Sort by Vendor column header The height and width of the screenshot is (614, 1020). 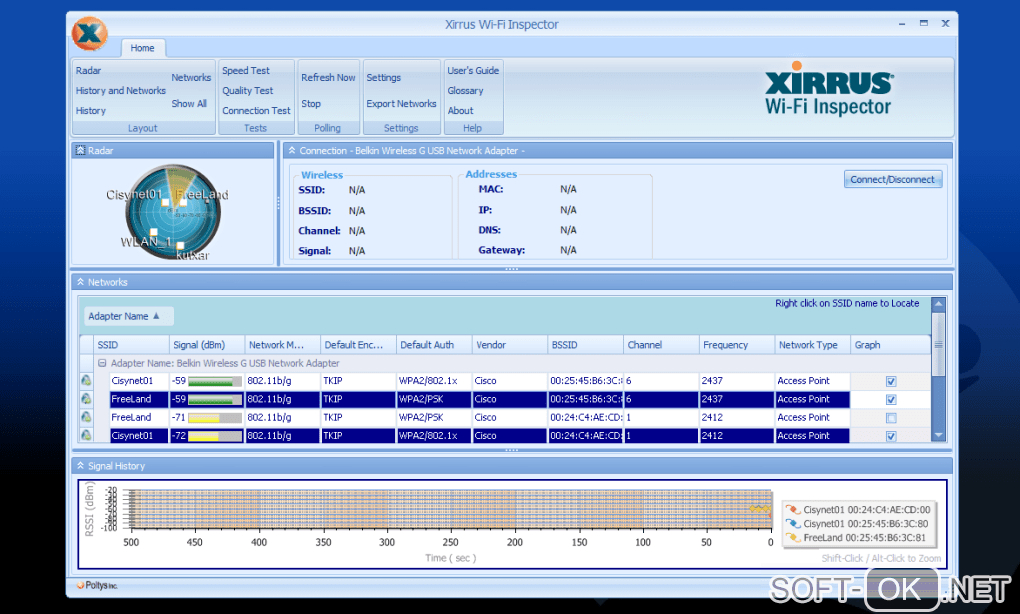pos(509,345)
